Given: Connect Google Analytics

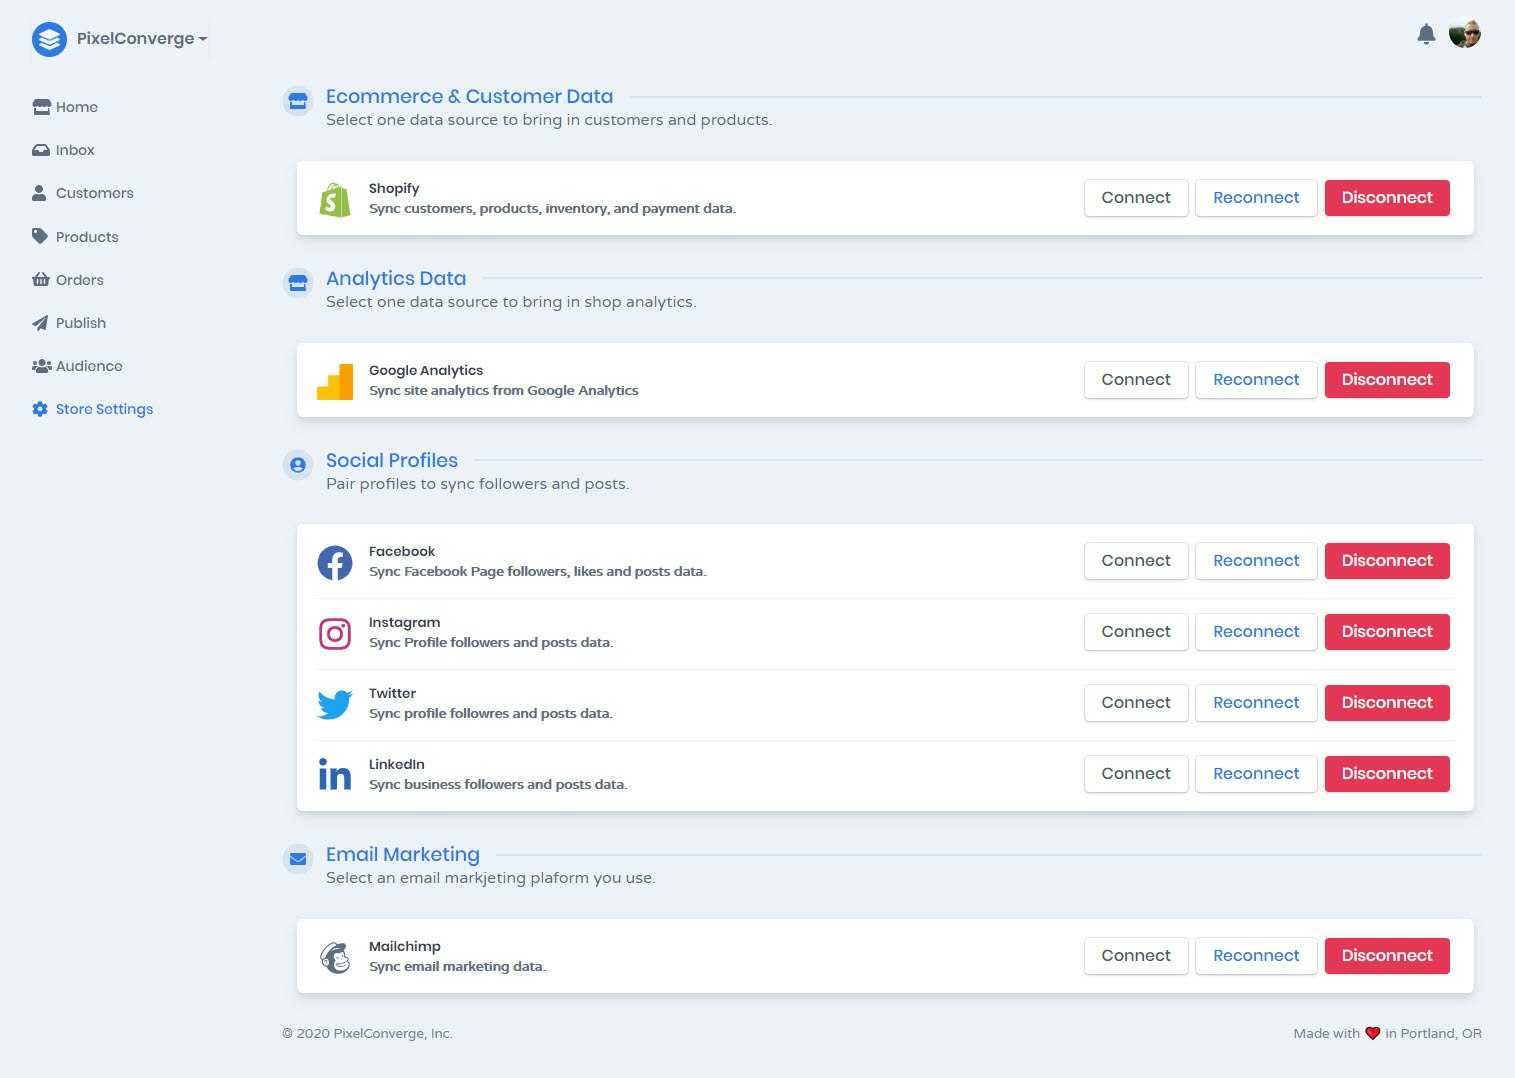Looking at the screenshot, I should [x=1136, y=380].
